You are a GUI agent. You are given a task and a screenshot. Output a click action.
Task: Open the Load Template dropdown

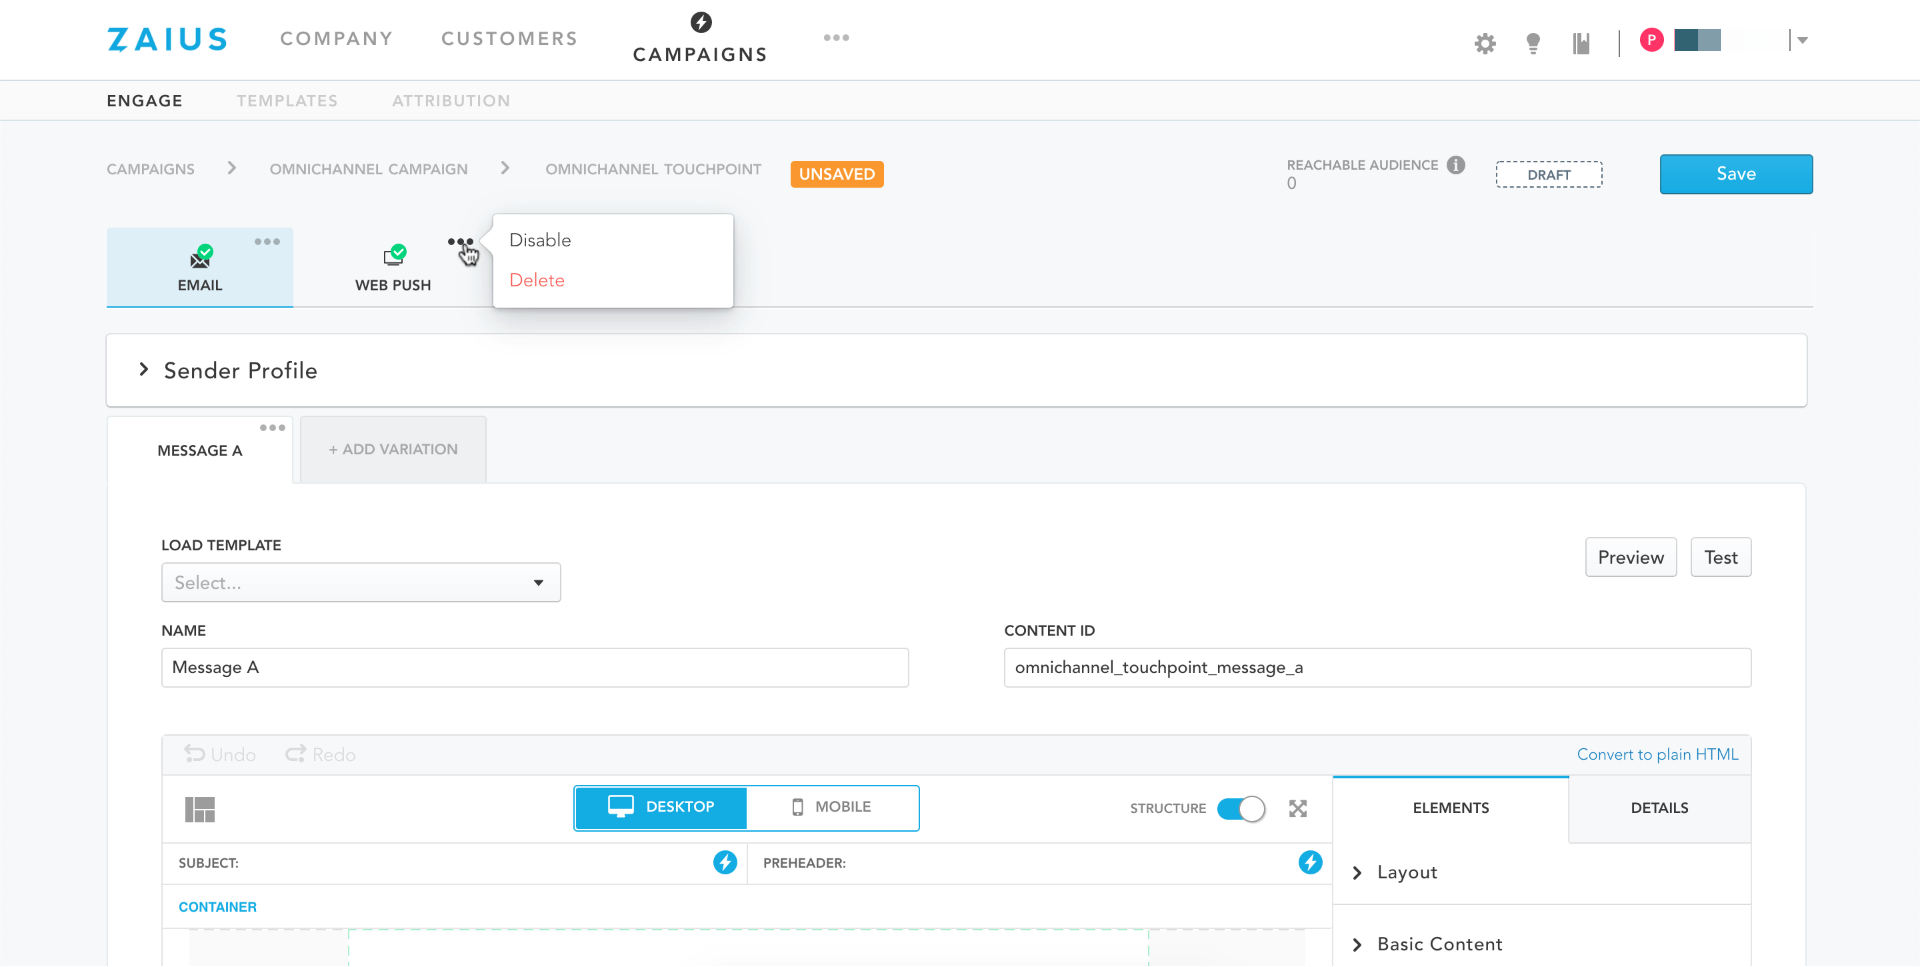point(361,582)
